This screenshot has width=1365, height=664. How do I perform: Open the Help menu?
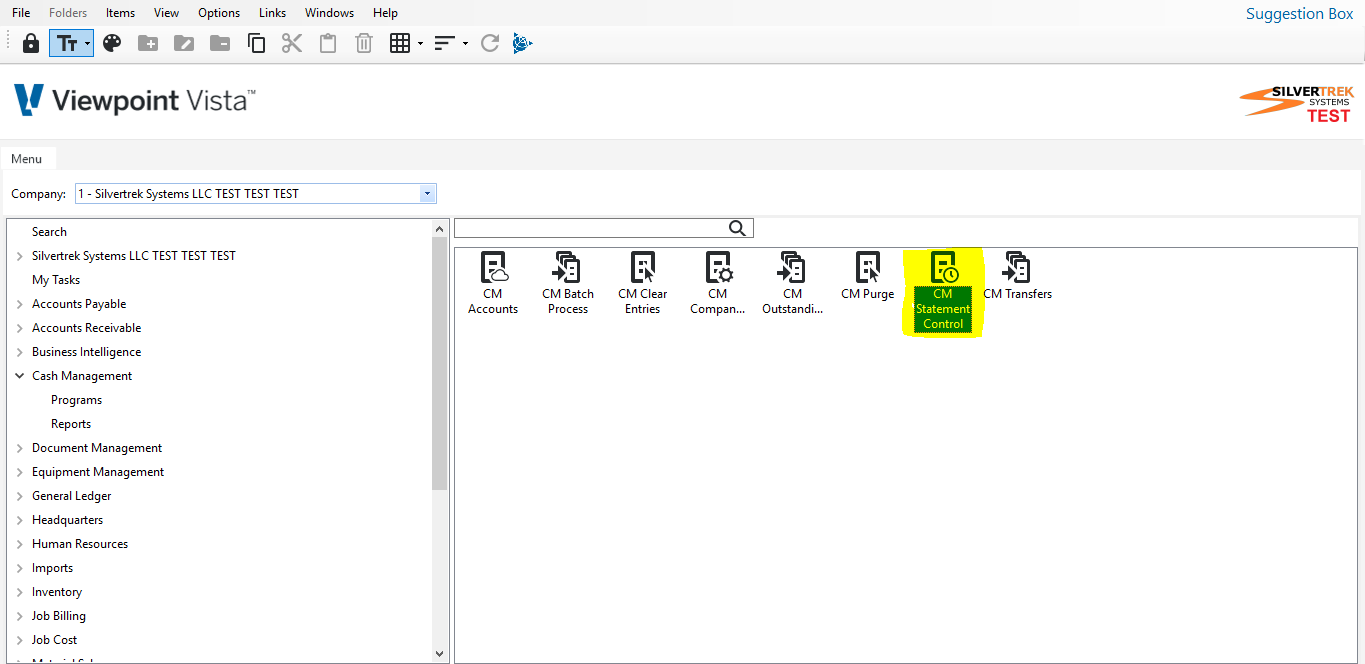pos(385,13)
